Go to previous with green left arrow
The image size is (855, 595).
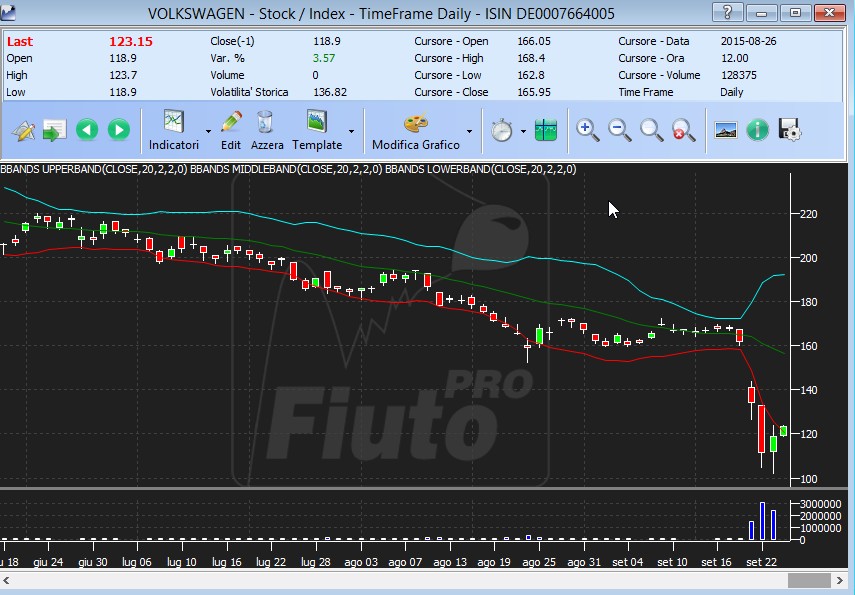click(x=87, y=130)
